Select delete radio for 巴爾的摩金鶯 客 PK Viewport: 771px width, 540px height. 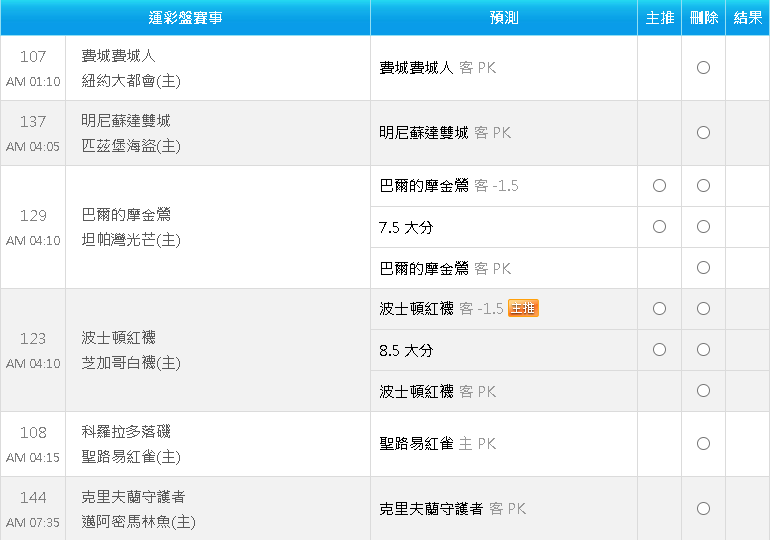[703, 268]
